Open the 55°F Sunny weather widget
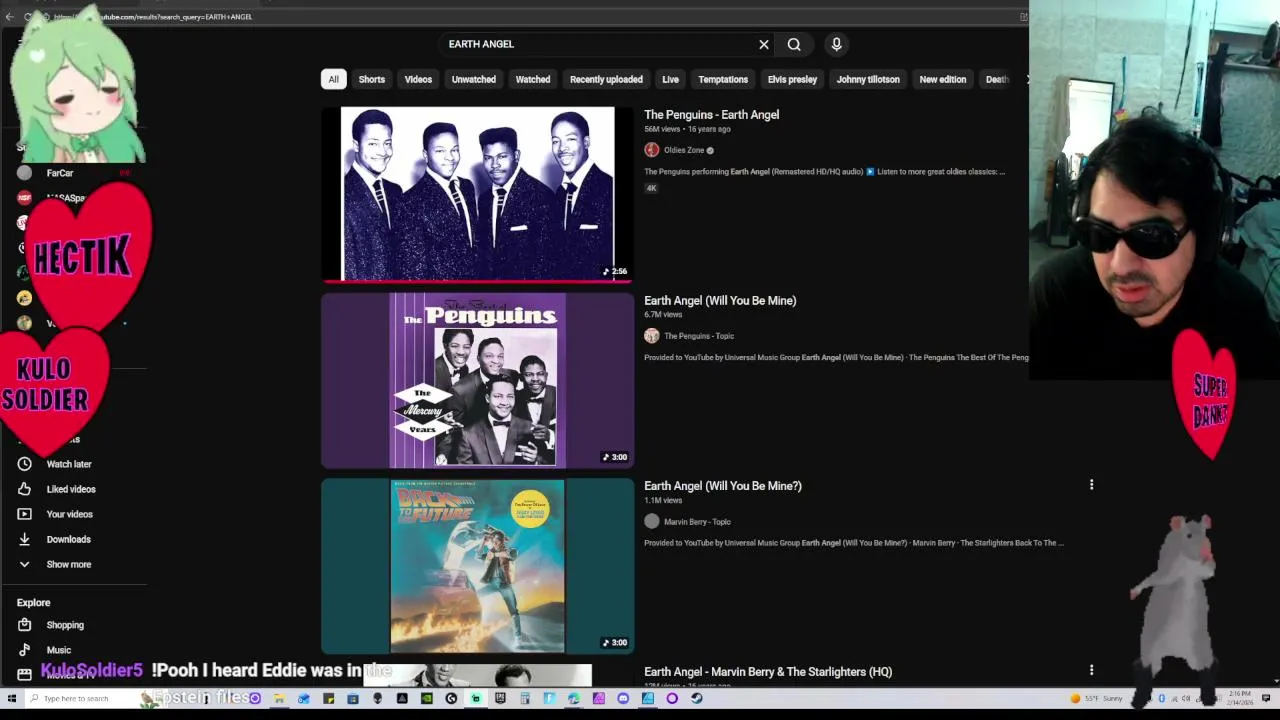The height and width of the screenshot is (720, 1280). click(x=1097, y=698)
